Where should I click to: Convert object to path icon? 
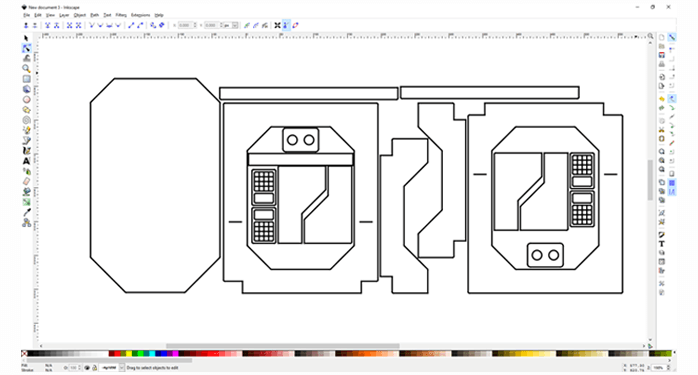(153, 25)
